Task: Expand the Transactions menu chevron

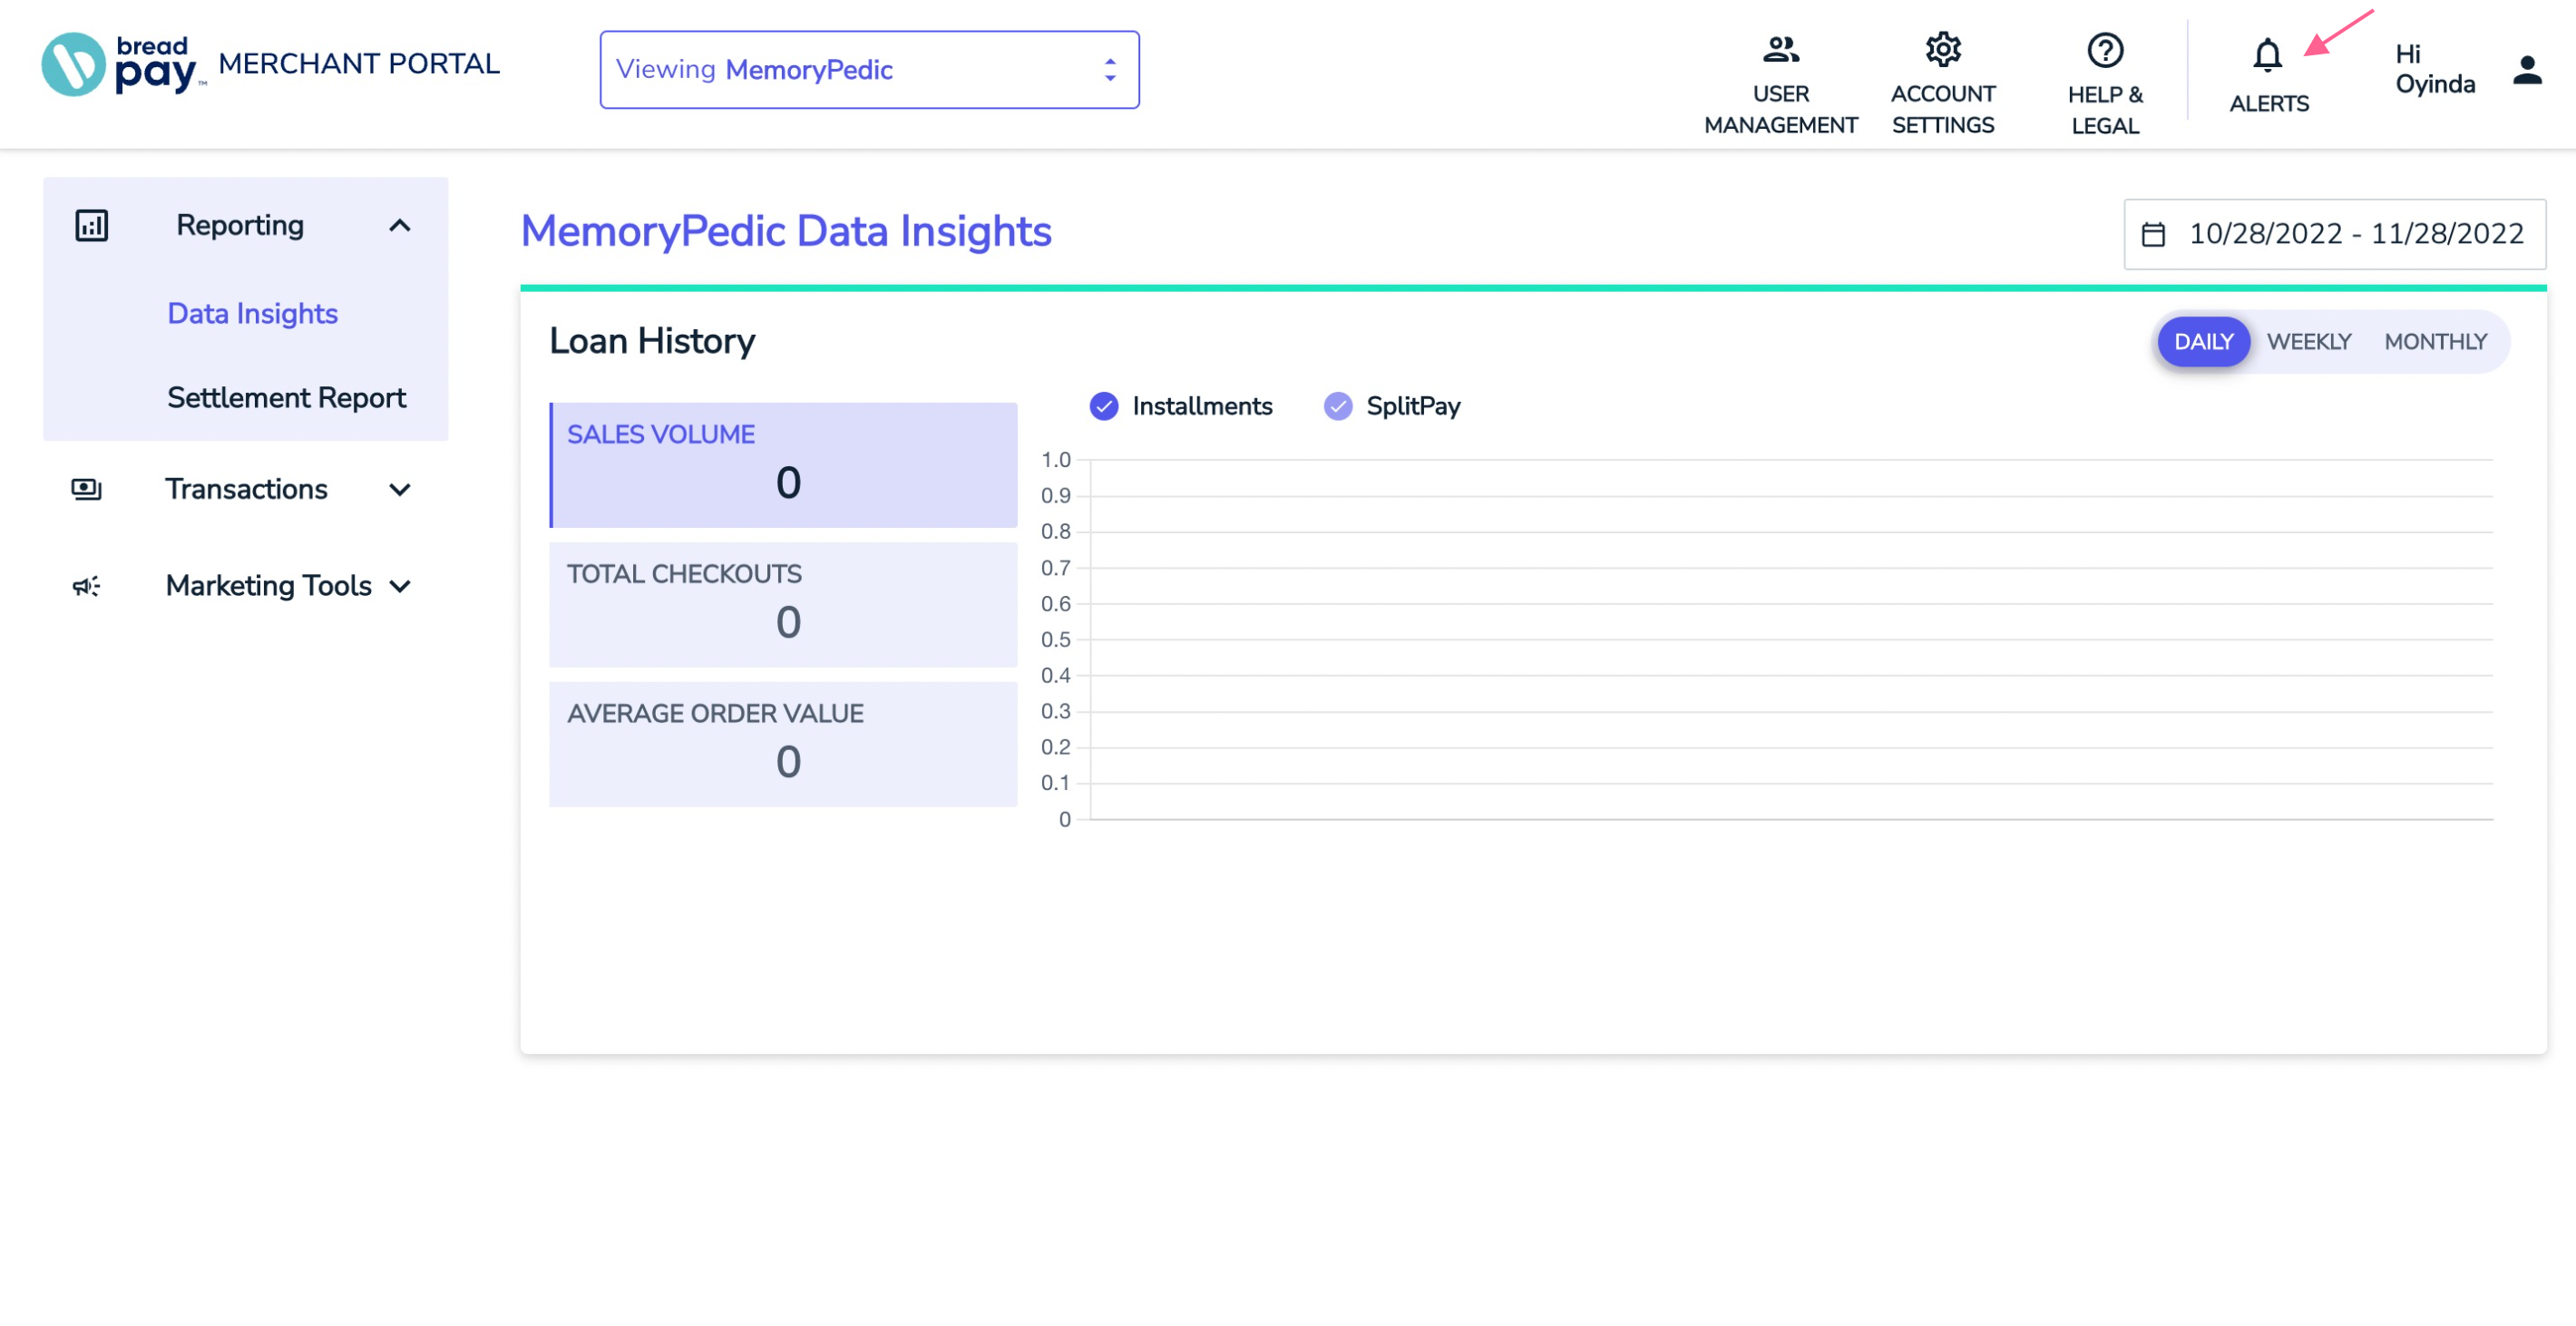Action: point(400,490)
